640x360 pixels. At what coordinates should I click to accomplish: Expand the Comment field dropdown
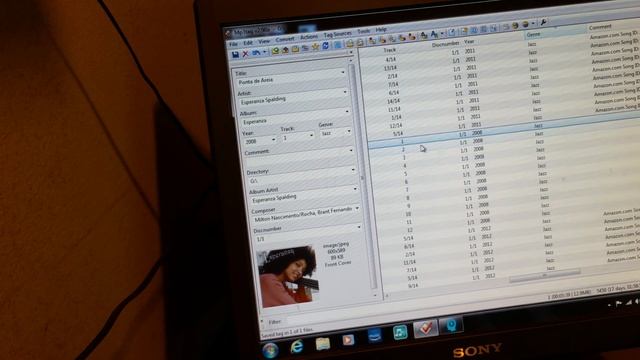351,151
